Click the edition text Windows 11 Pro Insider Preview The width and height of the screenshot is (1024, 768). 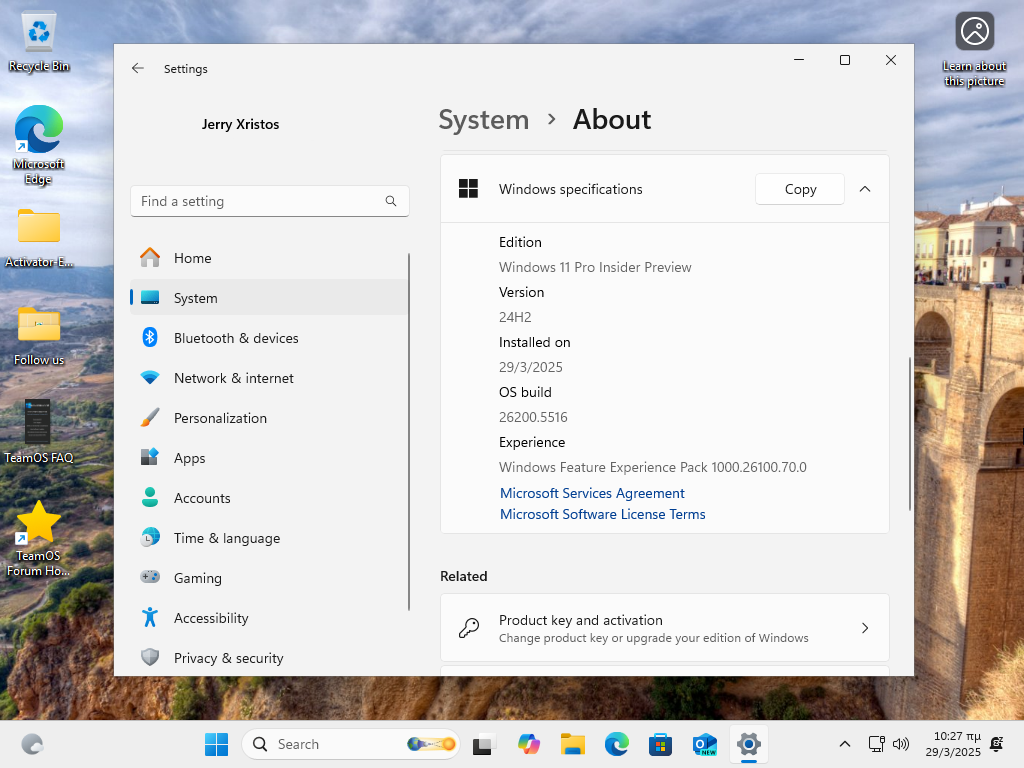[595, 267]
